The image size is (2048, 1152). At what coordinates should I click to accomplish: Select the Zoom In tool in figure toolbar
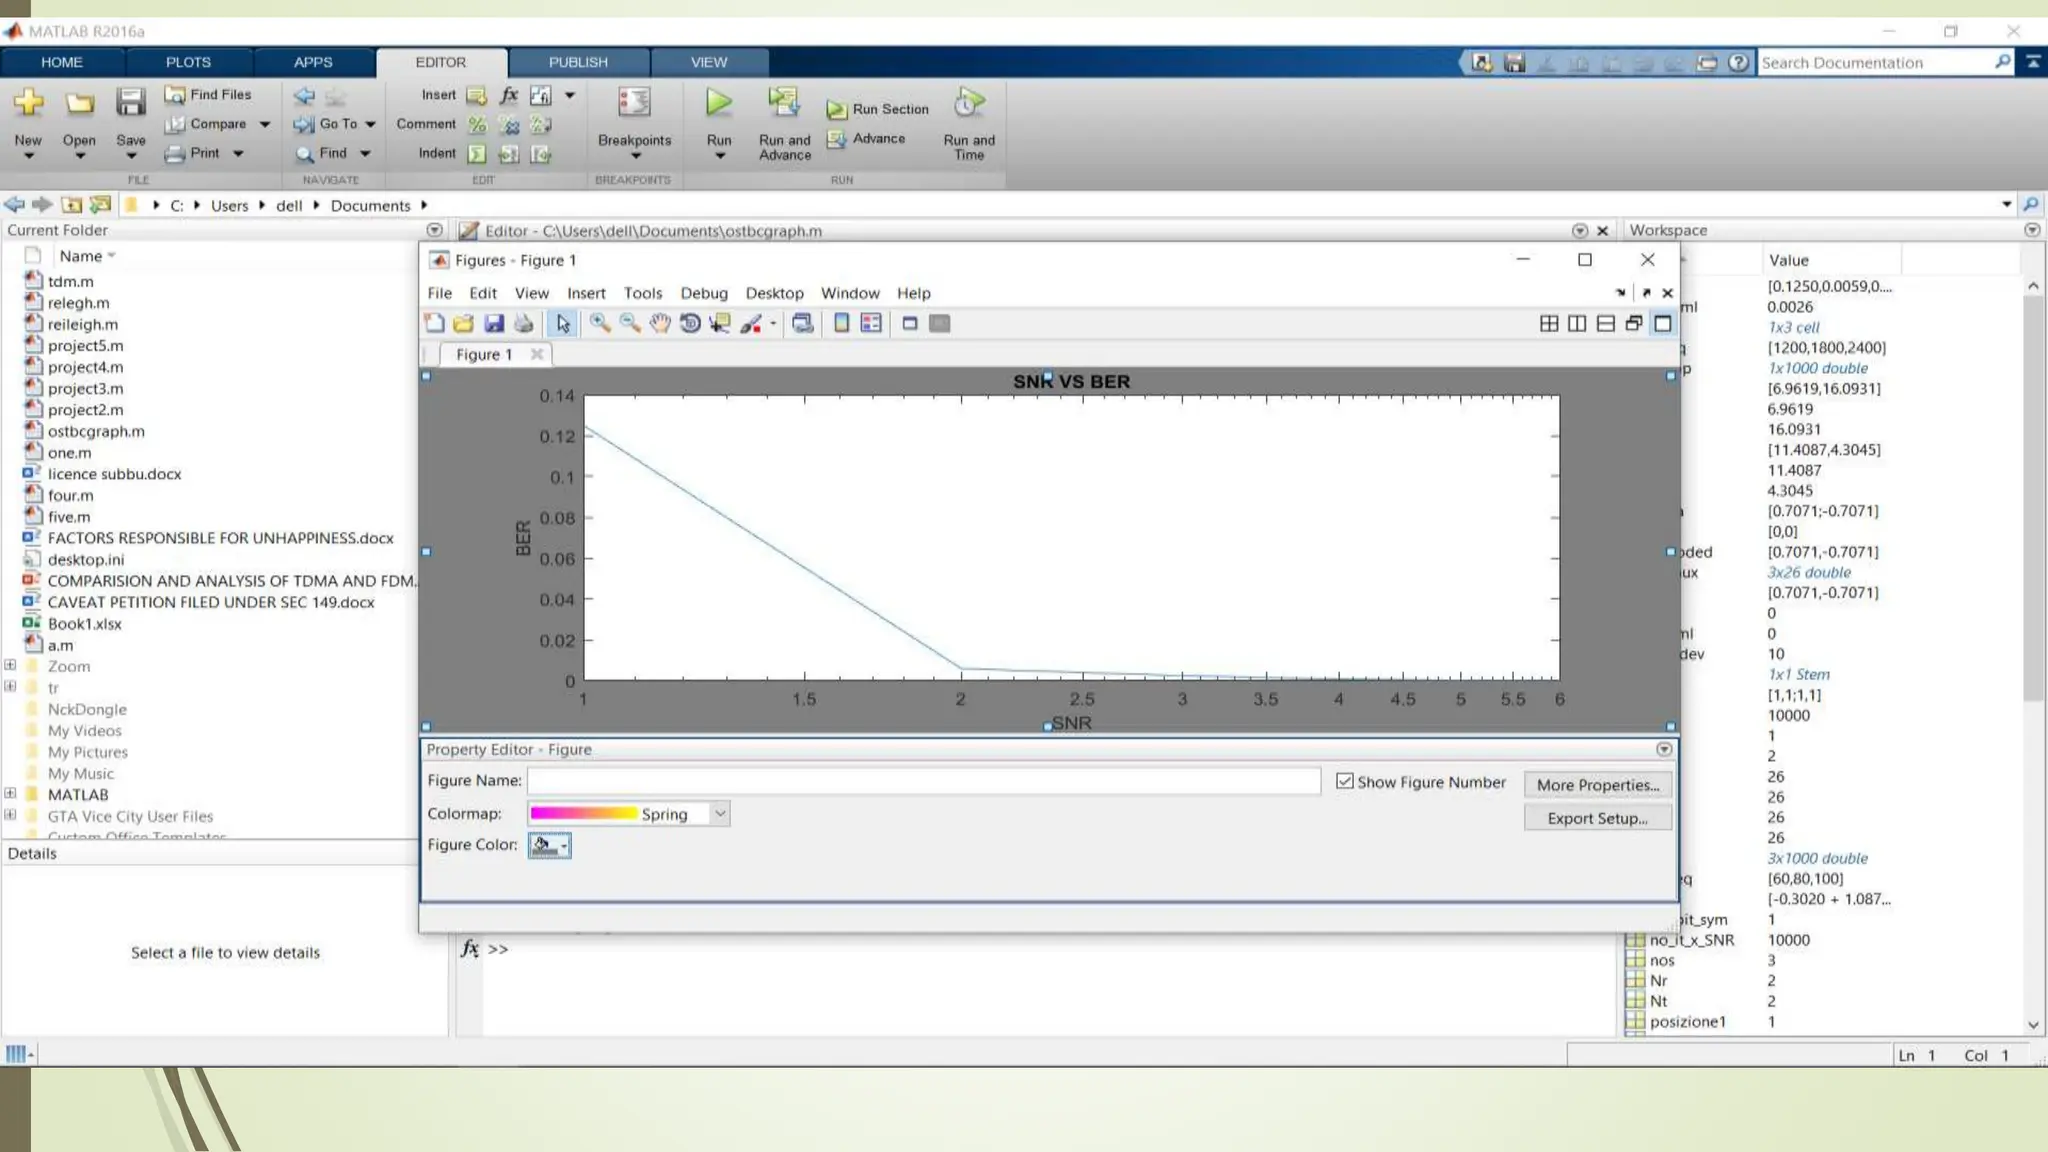coord(599,323)
